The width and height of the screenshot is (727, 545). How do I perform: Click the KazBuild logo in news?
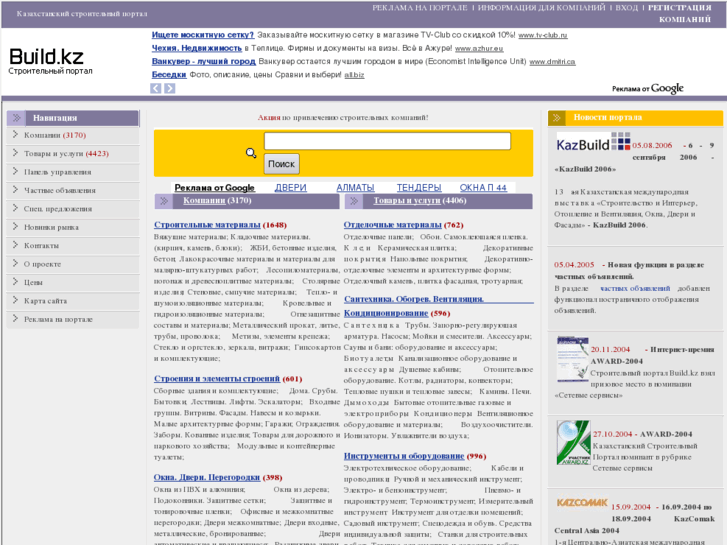click(x=593, y=142)
